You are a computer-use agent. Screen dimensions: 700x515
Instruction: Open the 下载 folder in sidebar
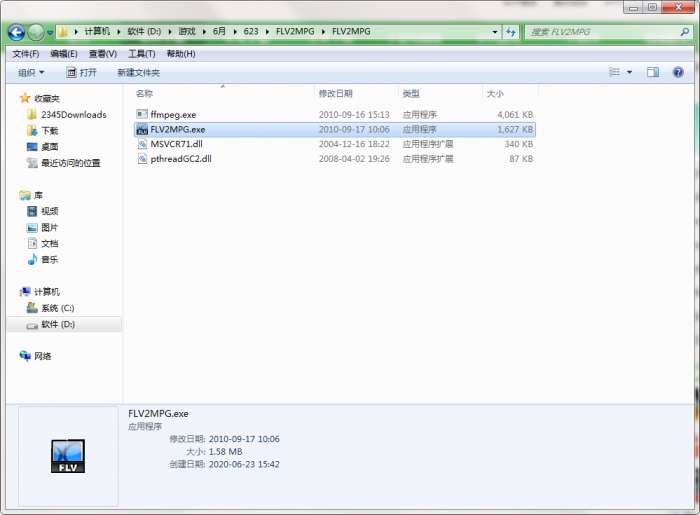50,131
